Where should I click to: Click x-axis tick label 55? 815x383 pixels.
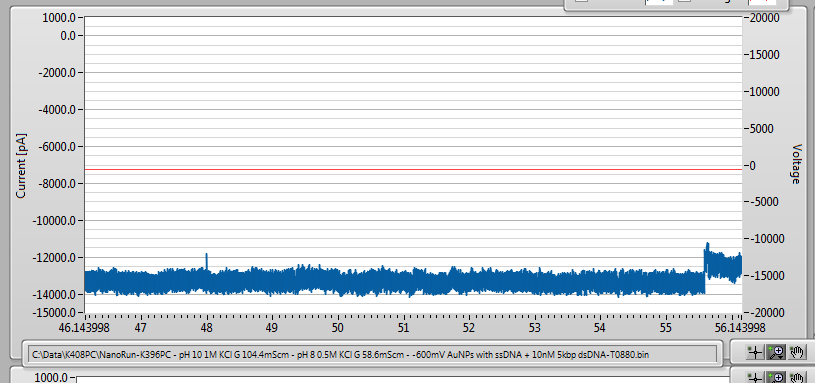(666, 328)
